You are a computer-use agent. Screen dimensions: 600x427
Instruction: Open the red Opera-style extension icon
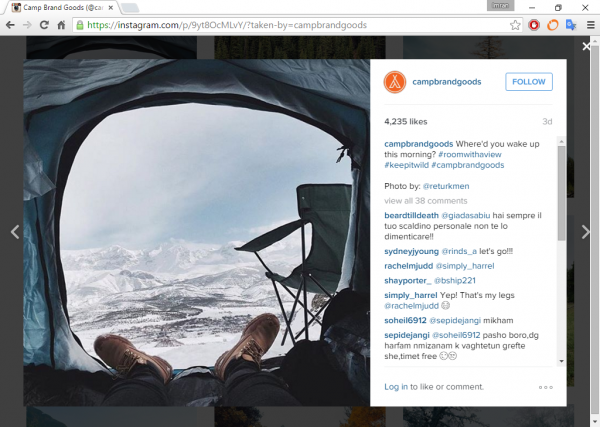[x=534, y=25]
